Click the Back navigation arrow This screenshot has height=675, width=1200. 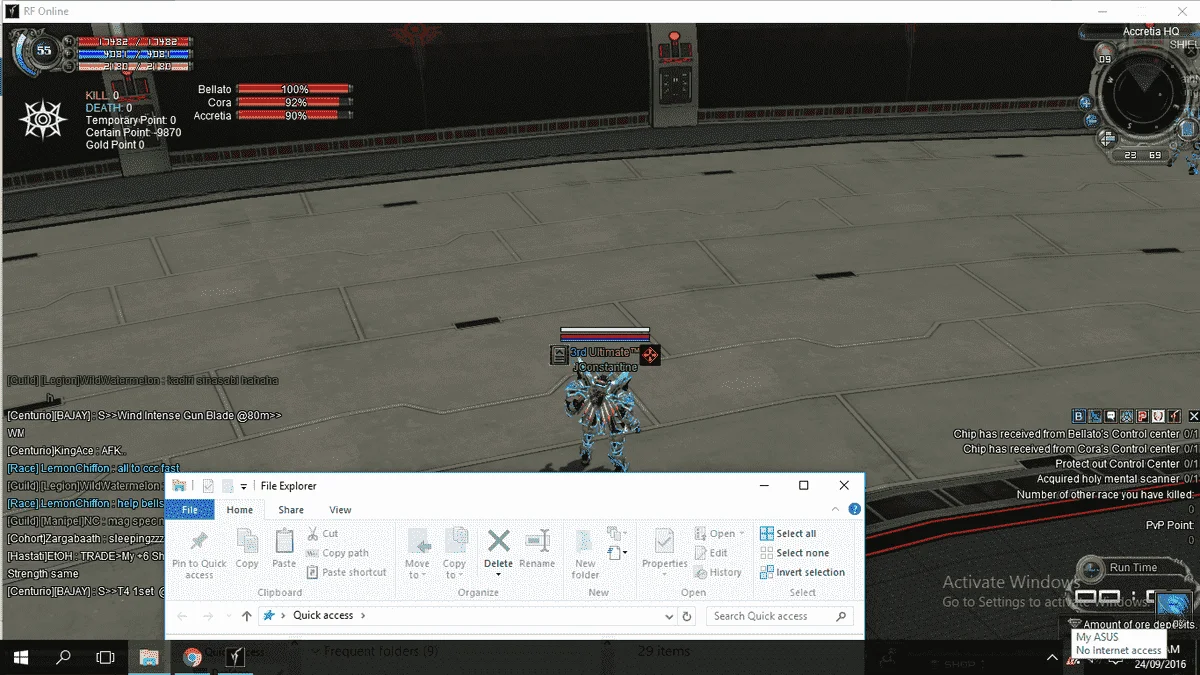click(182, 616)
